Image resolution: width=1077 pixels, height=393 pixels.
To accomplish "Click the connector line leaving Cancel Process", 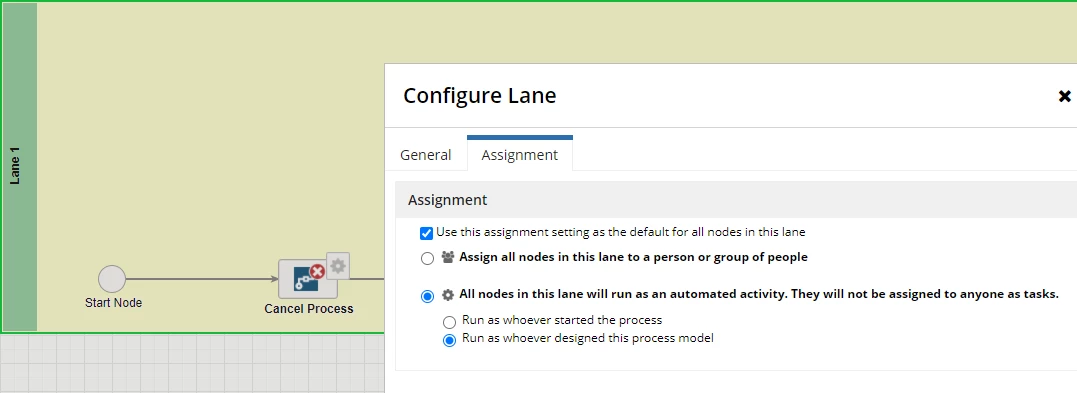I will [361, 279].
